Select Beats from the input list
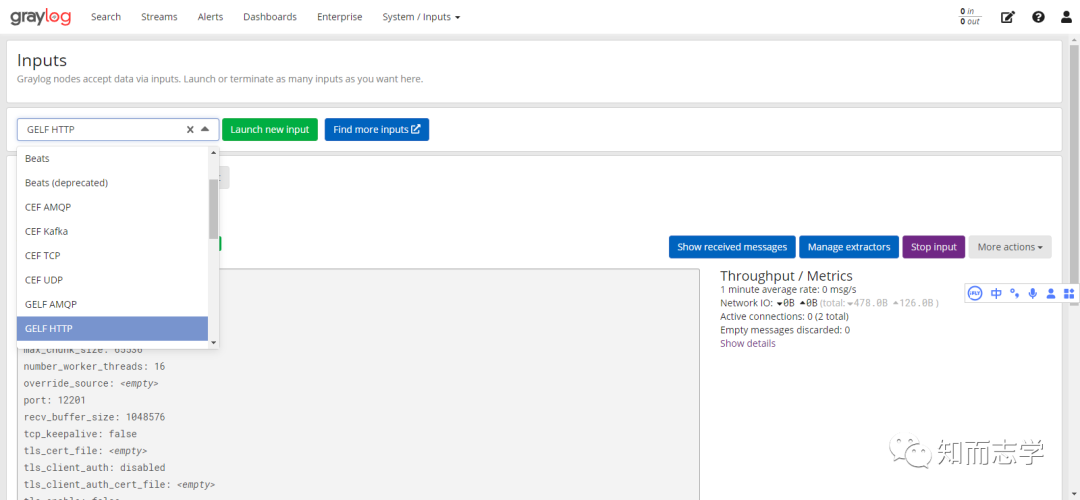Screen dimensions: 1080x500 [x=113, y=158]
